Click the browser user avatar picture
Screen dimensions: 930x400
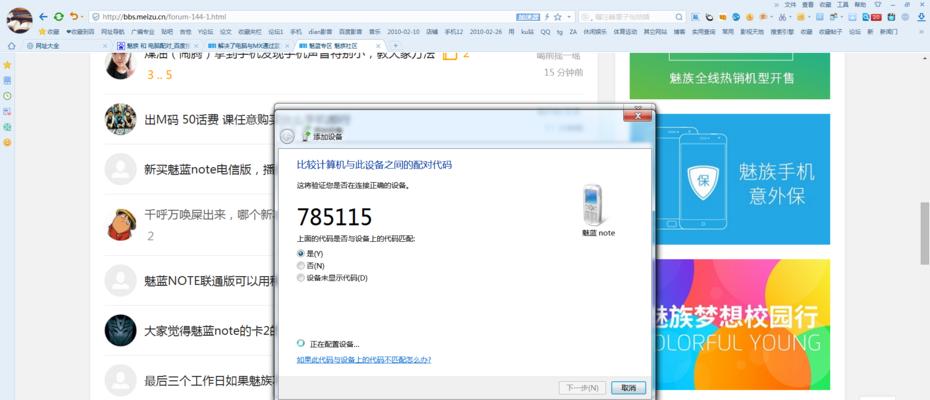(20, 20)
